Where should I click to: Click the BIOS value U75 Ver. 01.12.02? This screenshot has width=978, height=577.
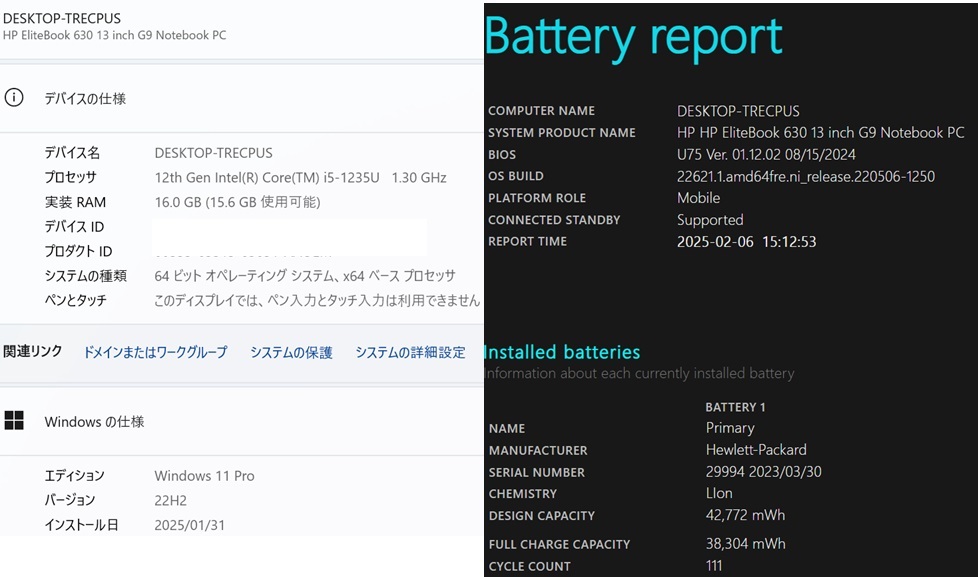coord(767,155)
